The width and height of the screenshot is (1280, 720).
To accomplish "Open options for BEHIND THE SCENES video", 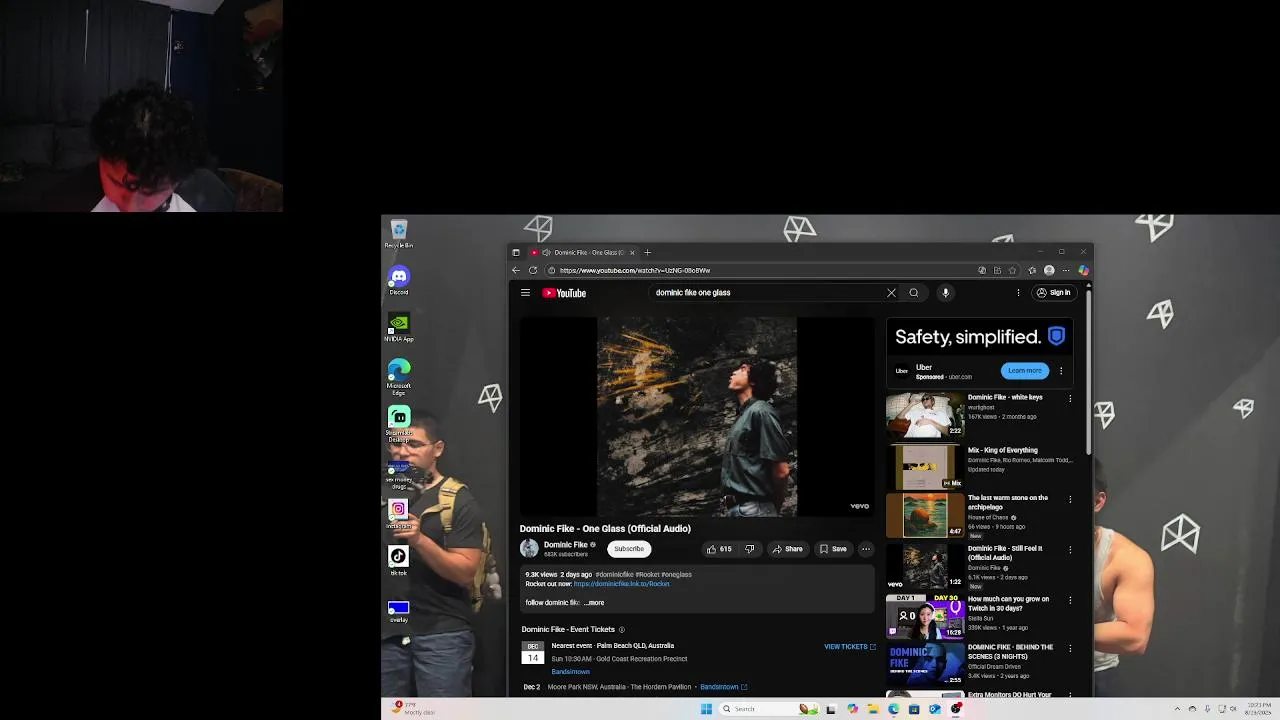I will pyautogui.click(x=1070, y=649).
